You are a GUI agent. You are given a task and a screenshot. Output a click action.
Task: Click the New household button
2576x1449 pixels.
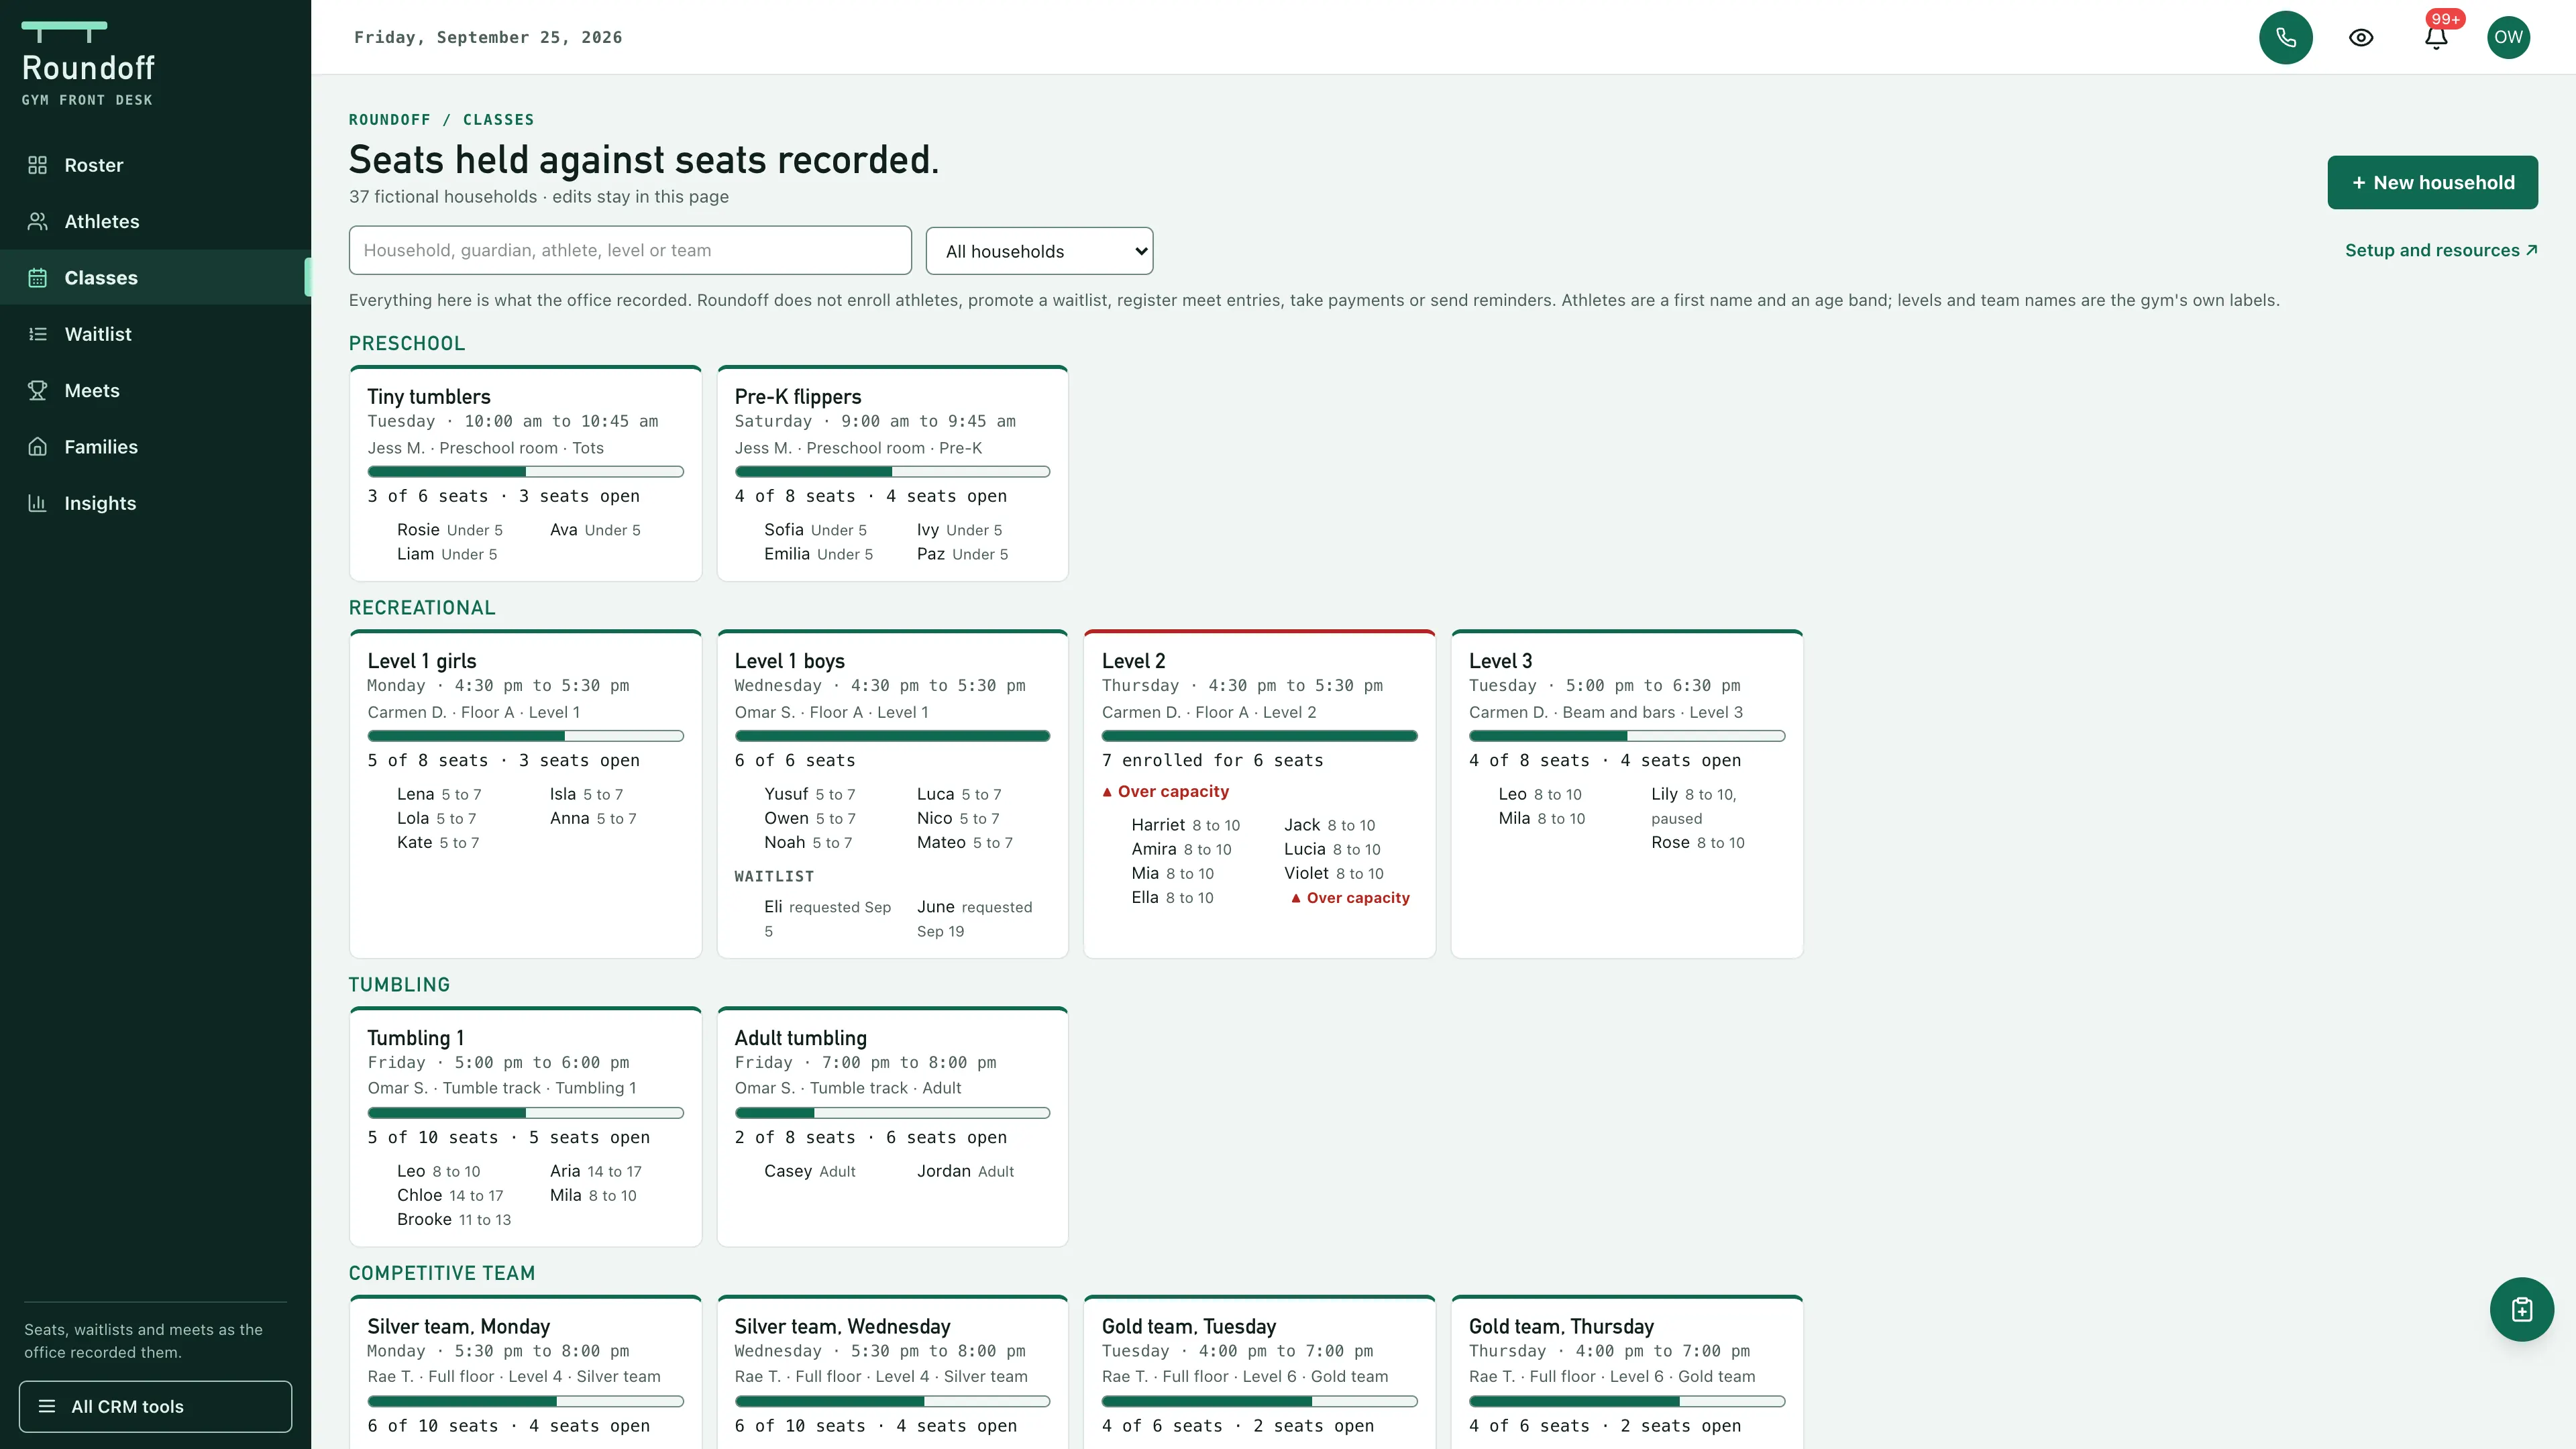coord(2432,182)
